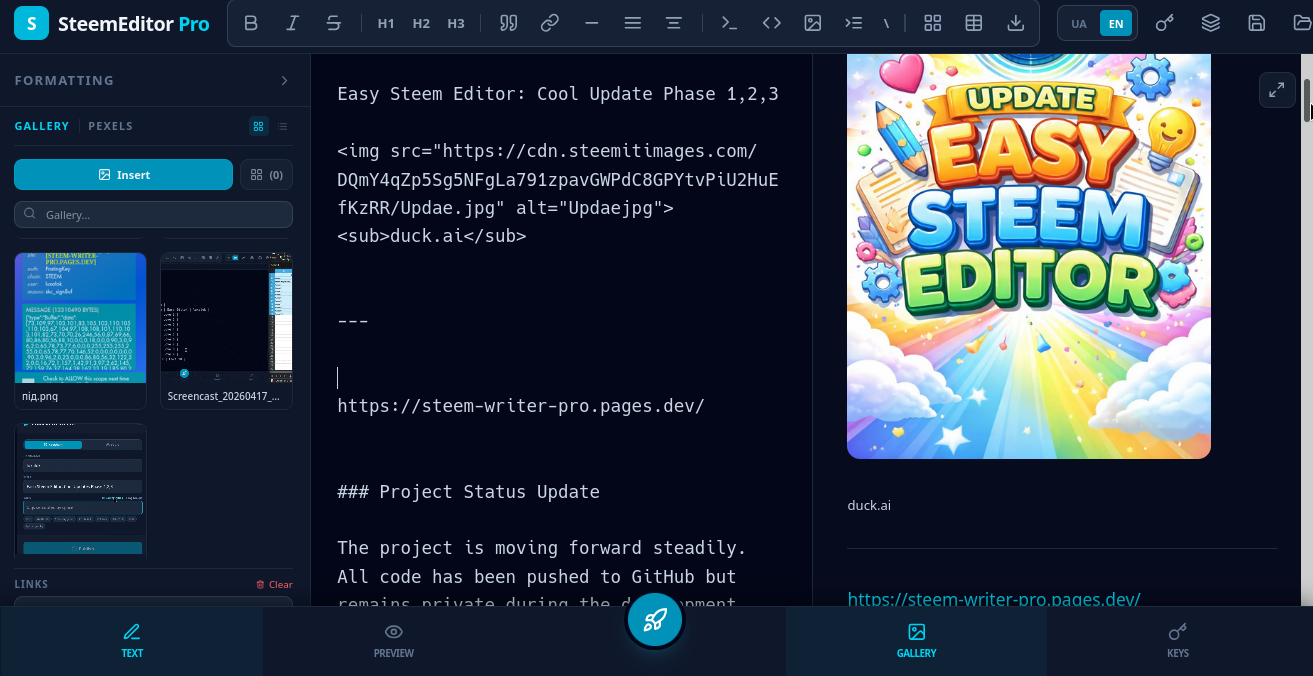Click the backslash icon in the toolbar
This screenshot has height=676, width=1313.
[886, 23]
